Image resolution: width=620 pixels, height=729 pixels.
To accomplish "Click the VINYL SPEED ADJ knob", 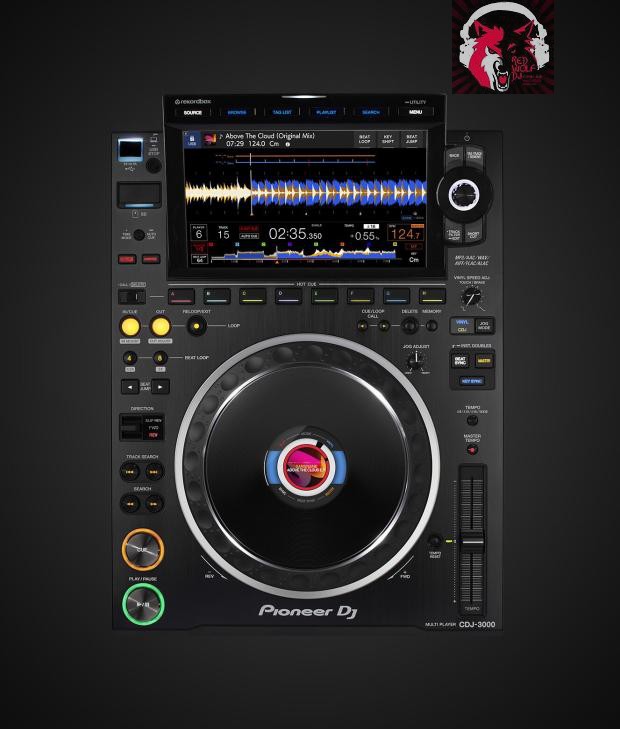I will coord(472,297).
